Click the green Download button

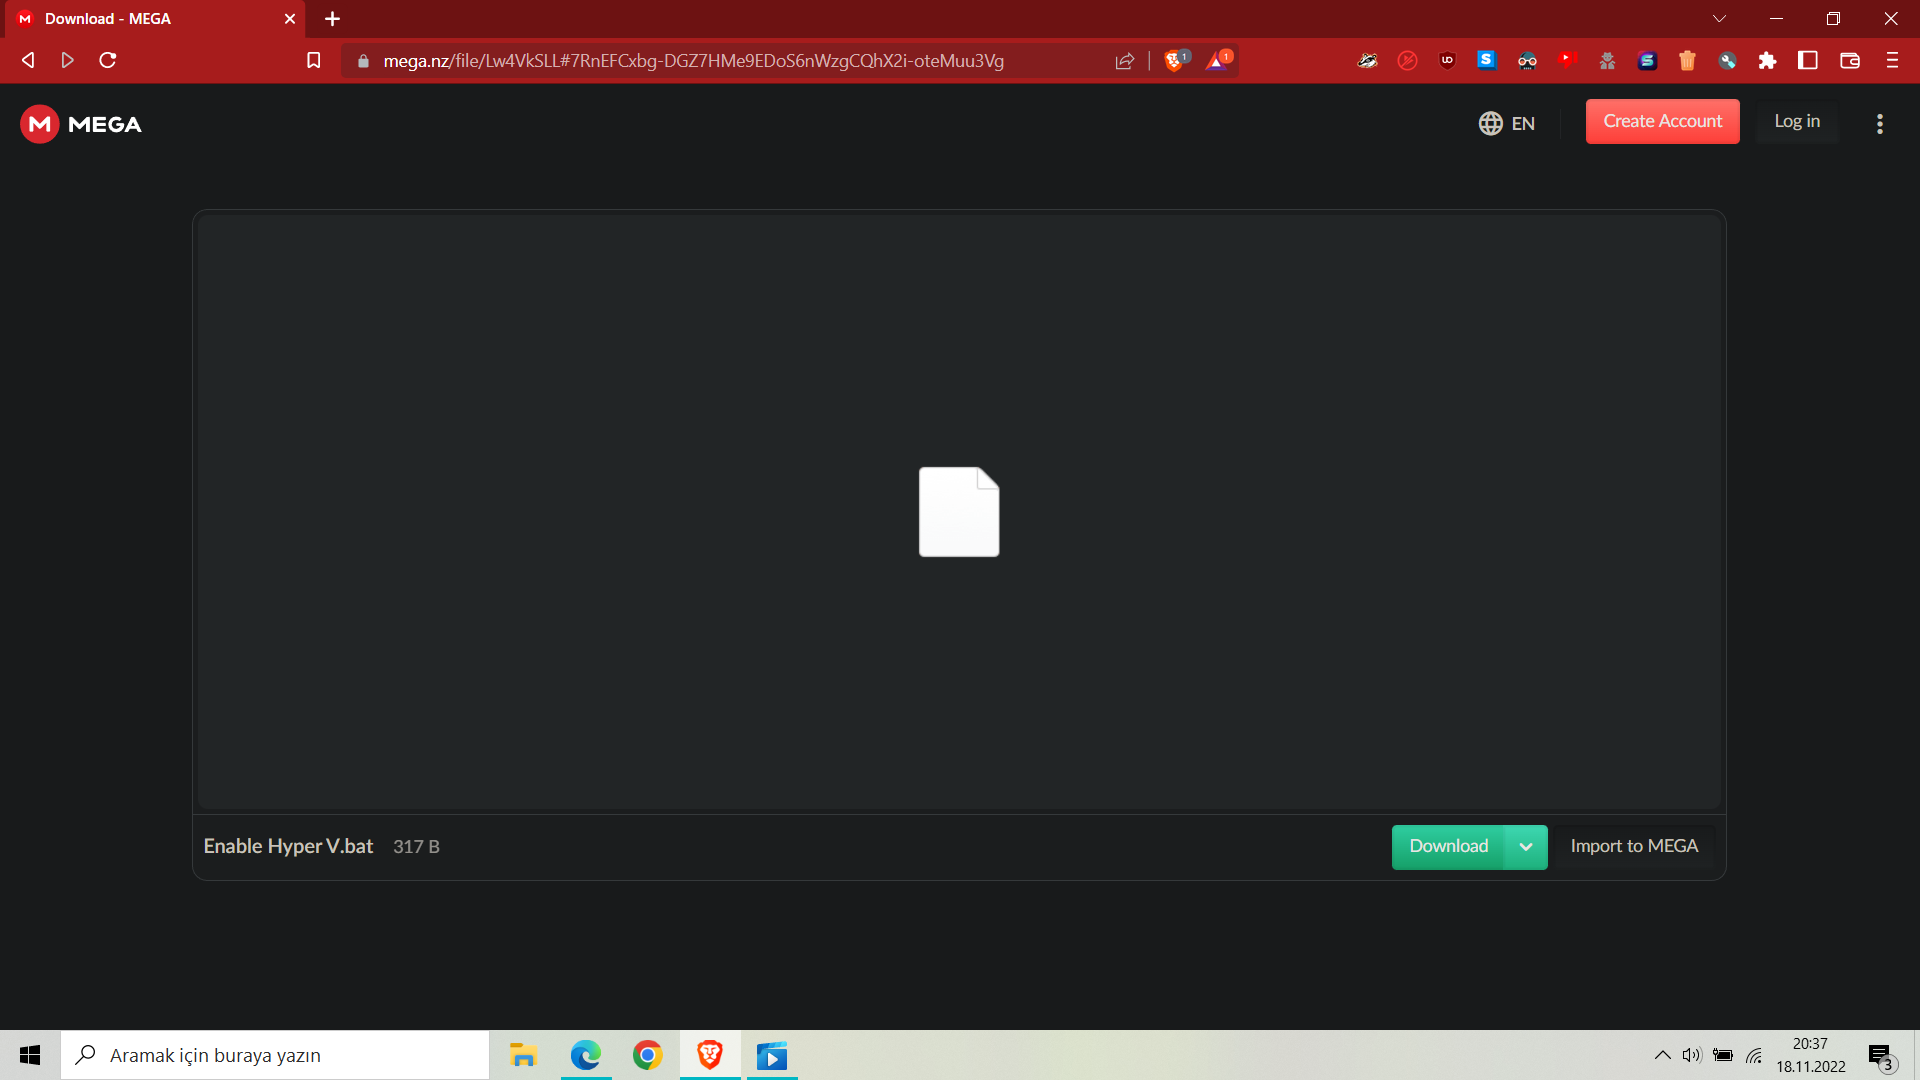pos(1448,847)
